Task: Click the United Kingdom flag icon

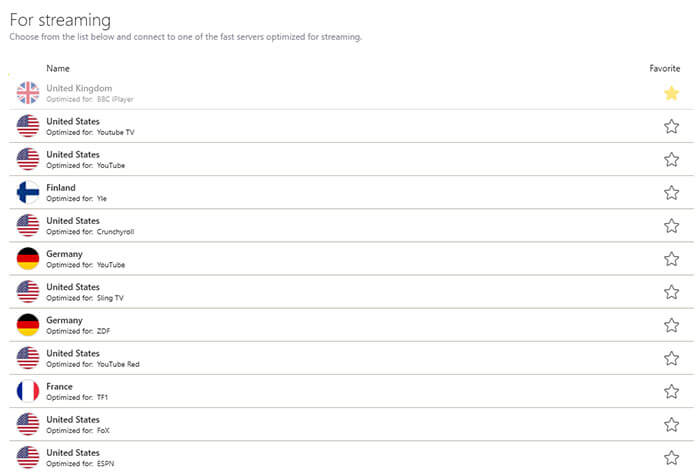Action: [x=28, y=93]
